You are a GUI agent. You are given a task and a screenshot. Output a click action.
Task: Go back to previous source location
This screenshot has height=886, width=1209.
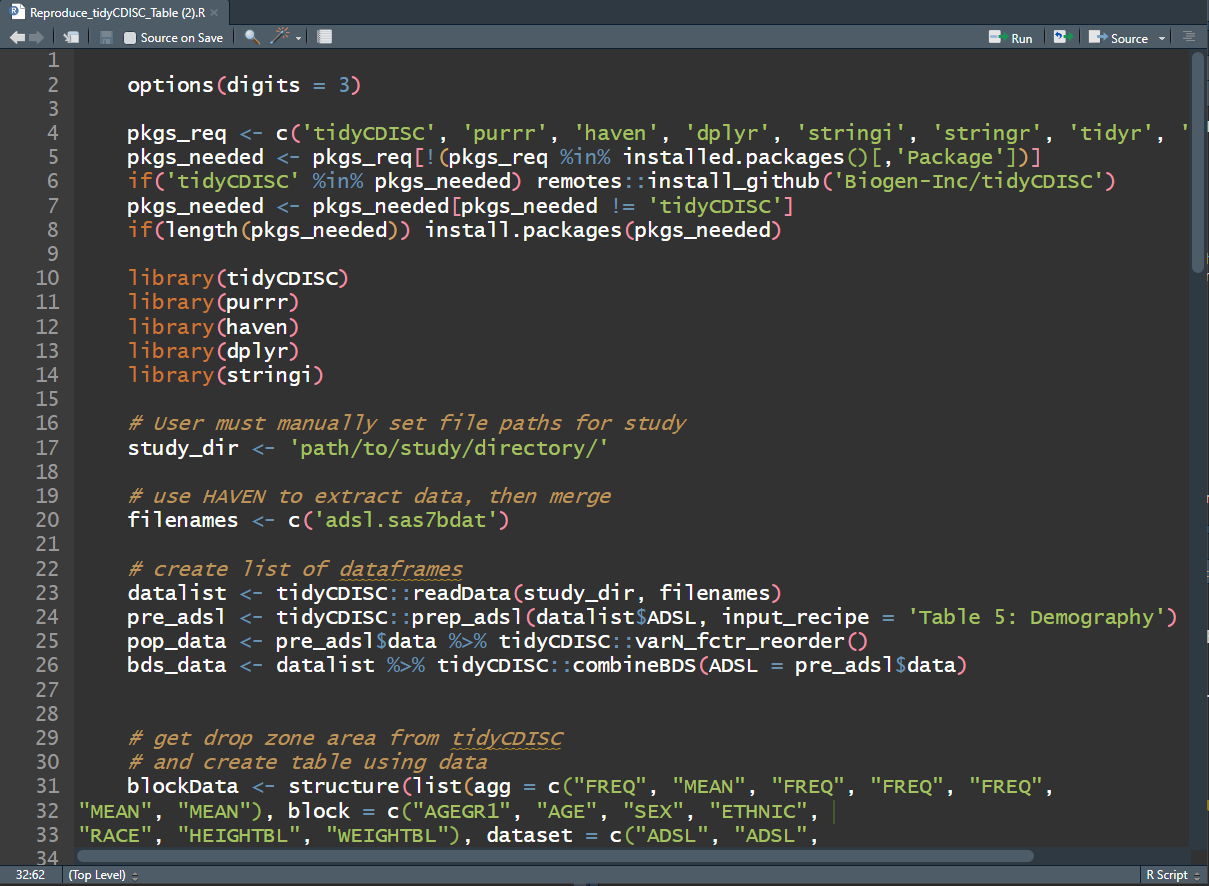17,37
